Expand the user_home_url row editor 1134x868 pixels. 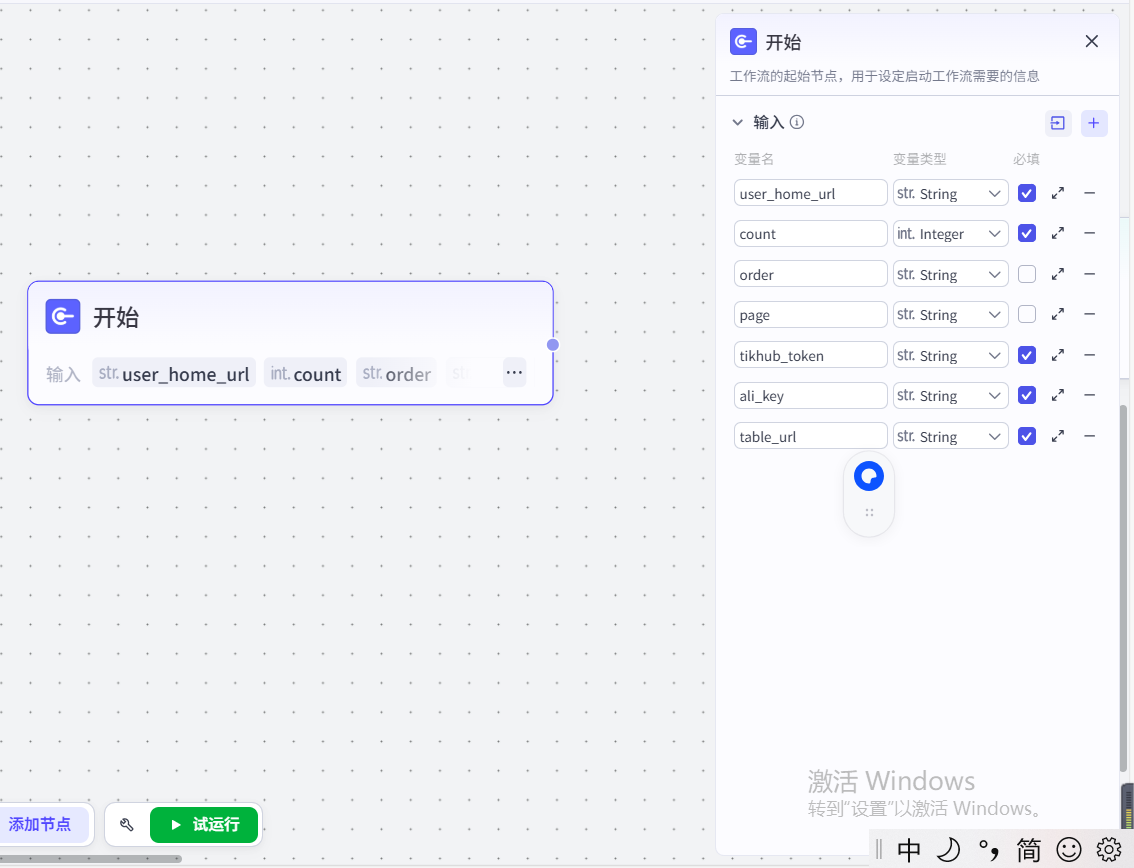point(1058,193)
